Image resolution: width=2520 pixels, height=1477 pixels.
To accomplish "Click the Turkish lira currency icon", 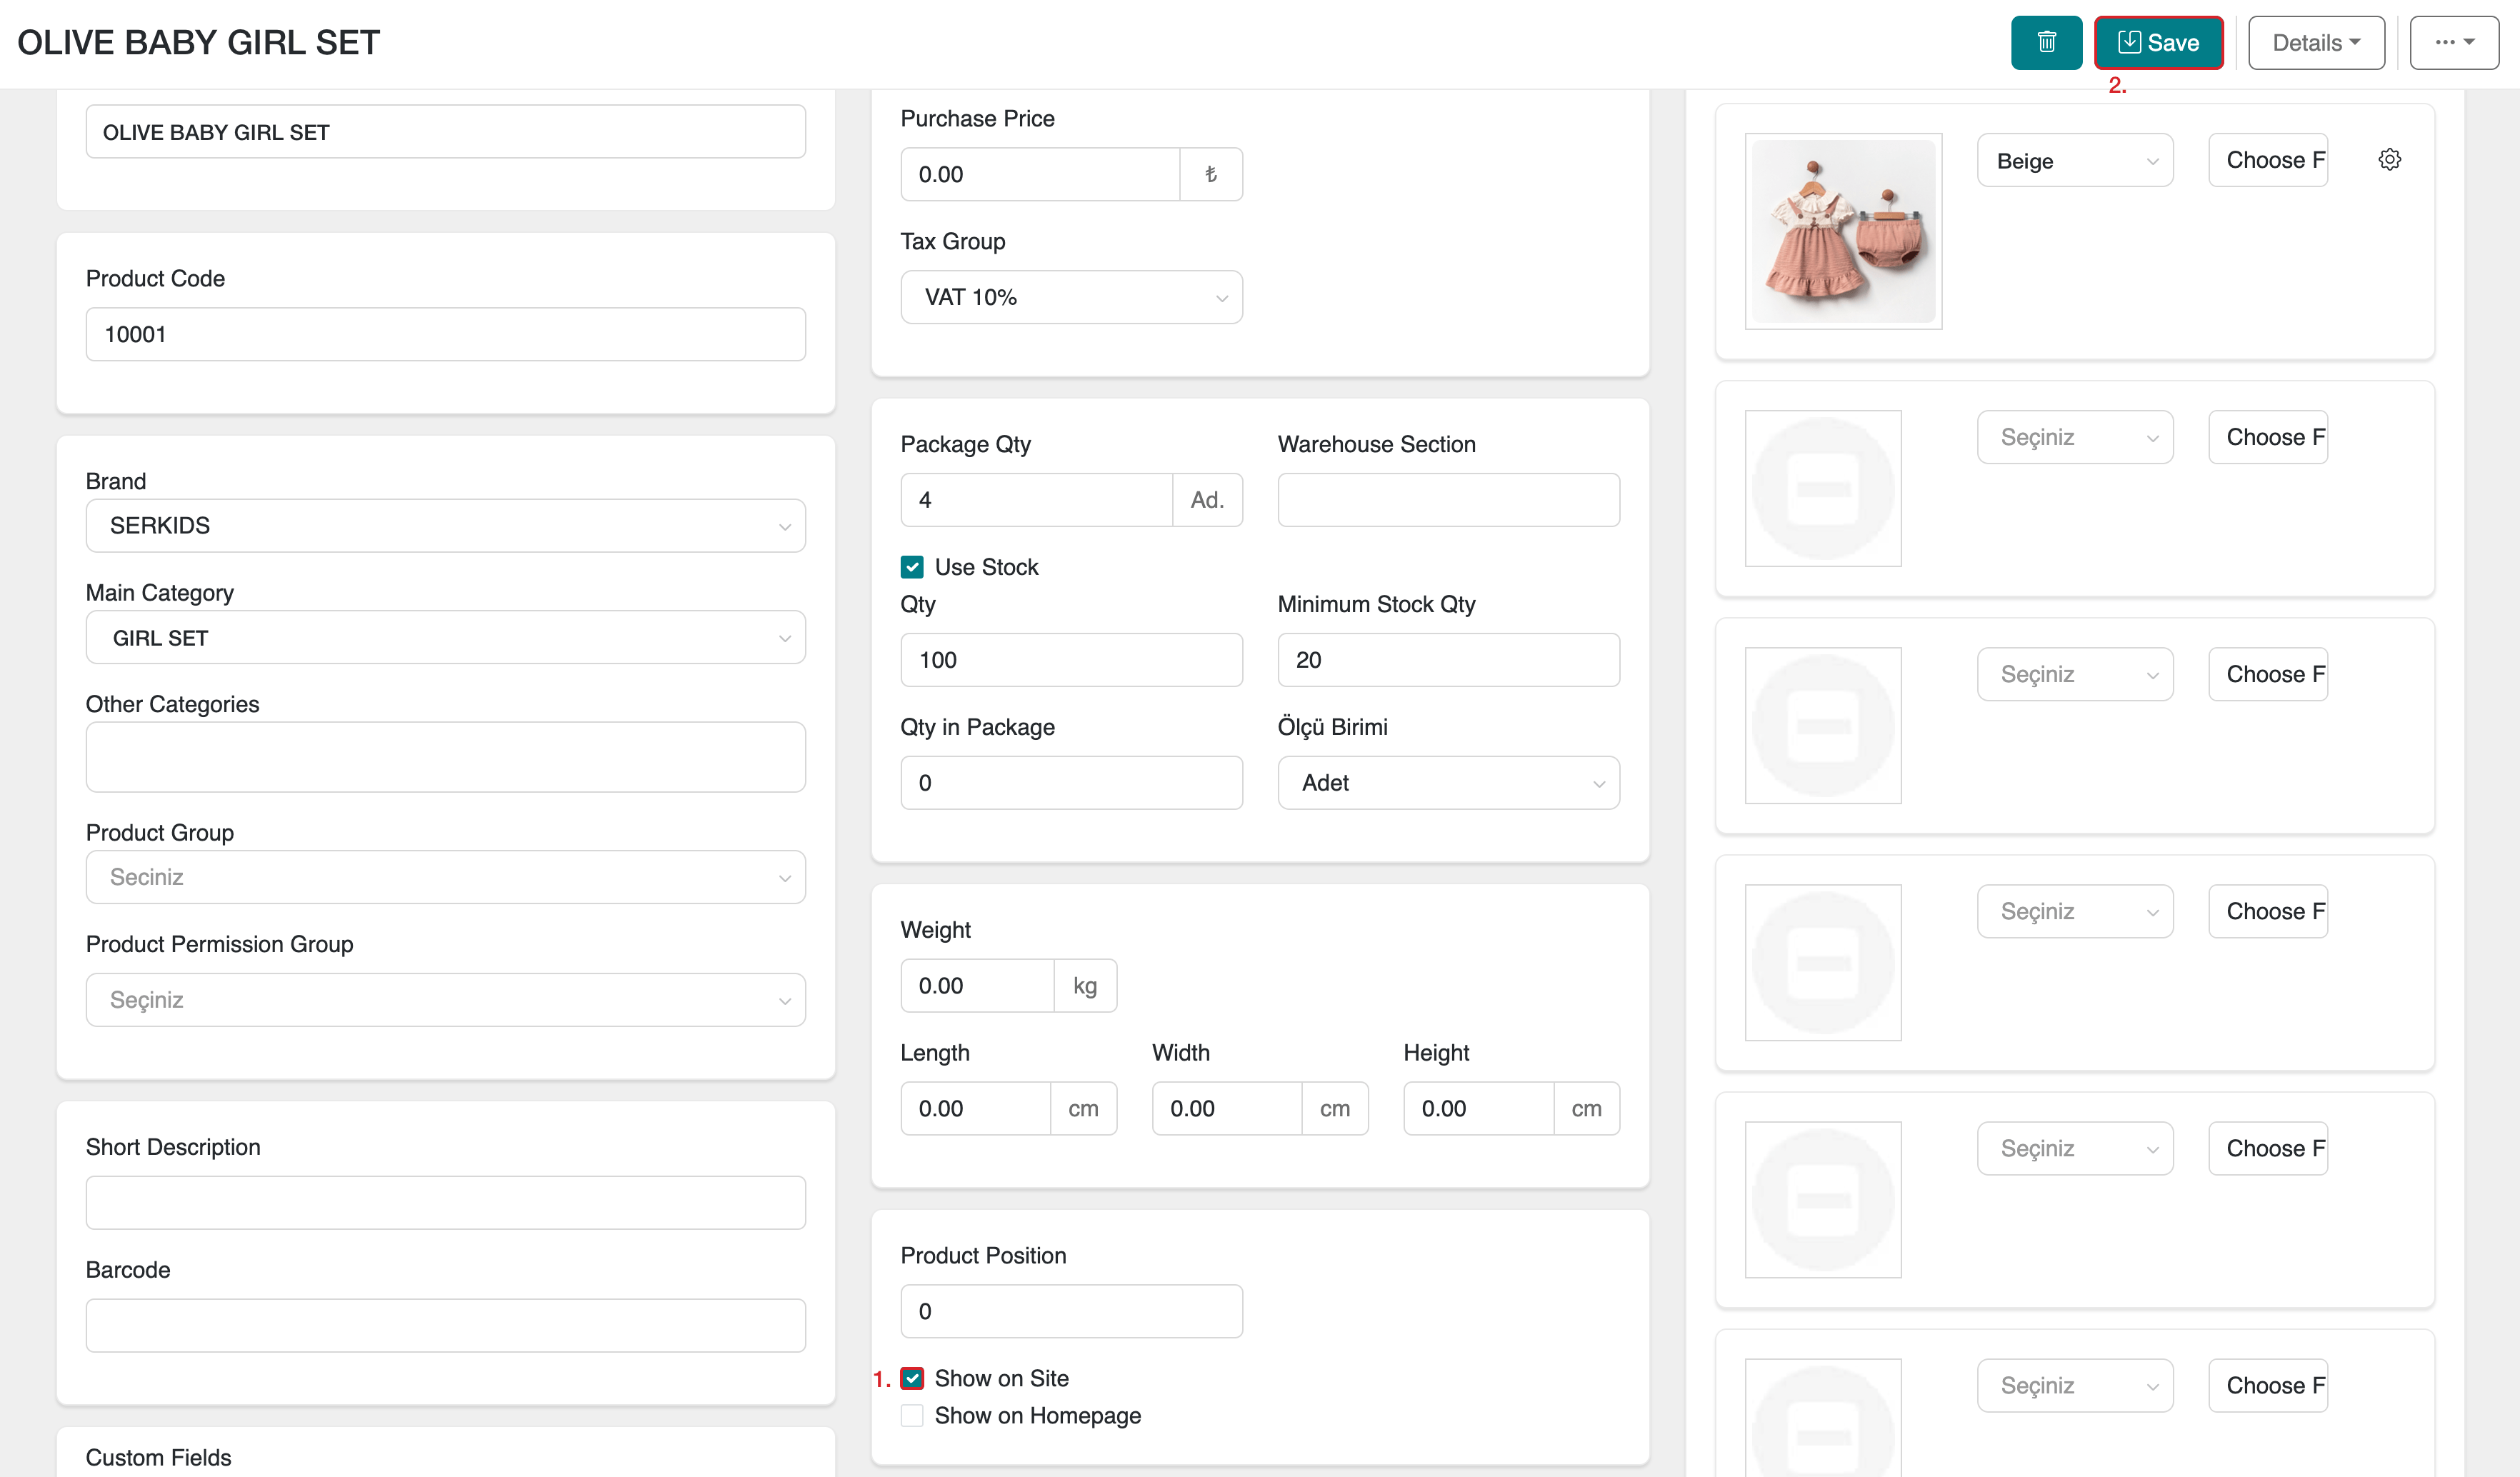I will click(1210, 175).
